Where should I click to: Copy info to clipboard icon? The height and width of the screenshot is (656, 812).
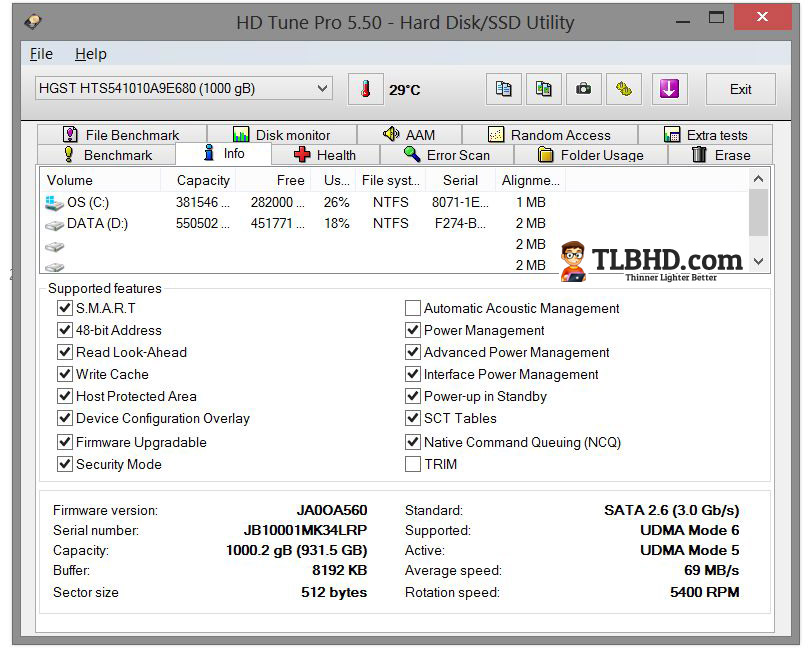pyautogui.click(x=503, y=89)
